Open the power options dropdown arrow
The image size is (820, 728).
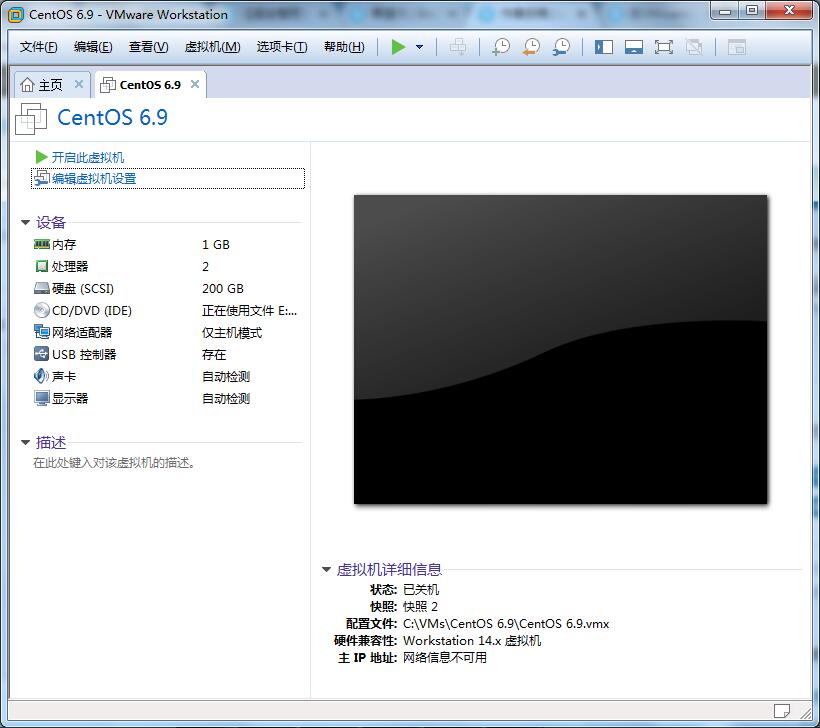pos(419,47)
